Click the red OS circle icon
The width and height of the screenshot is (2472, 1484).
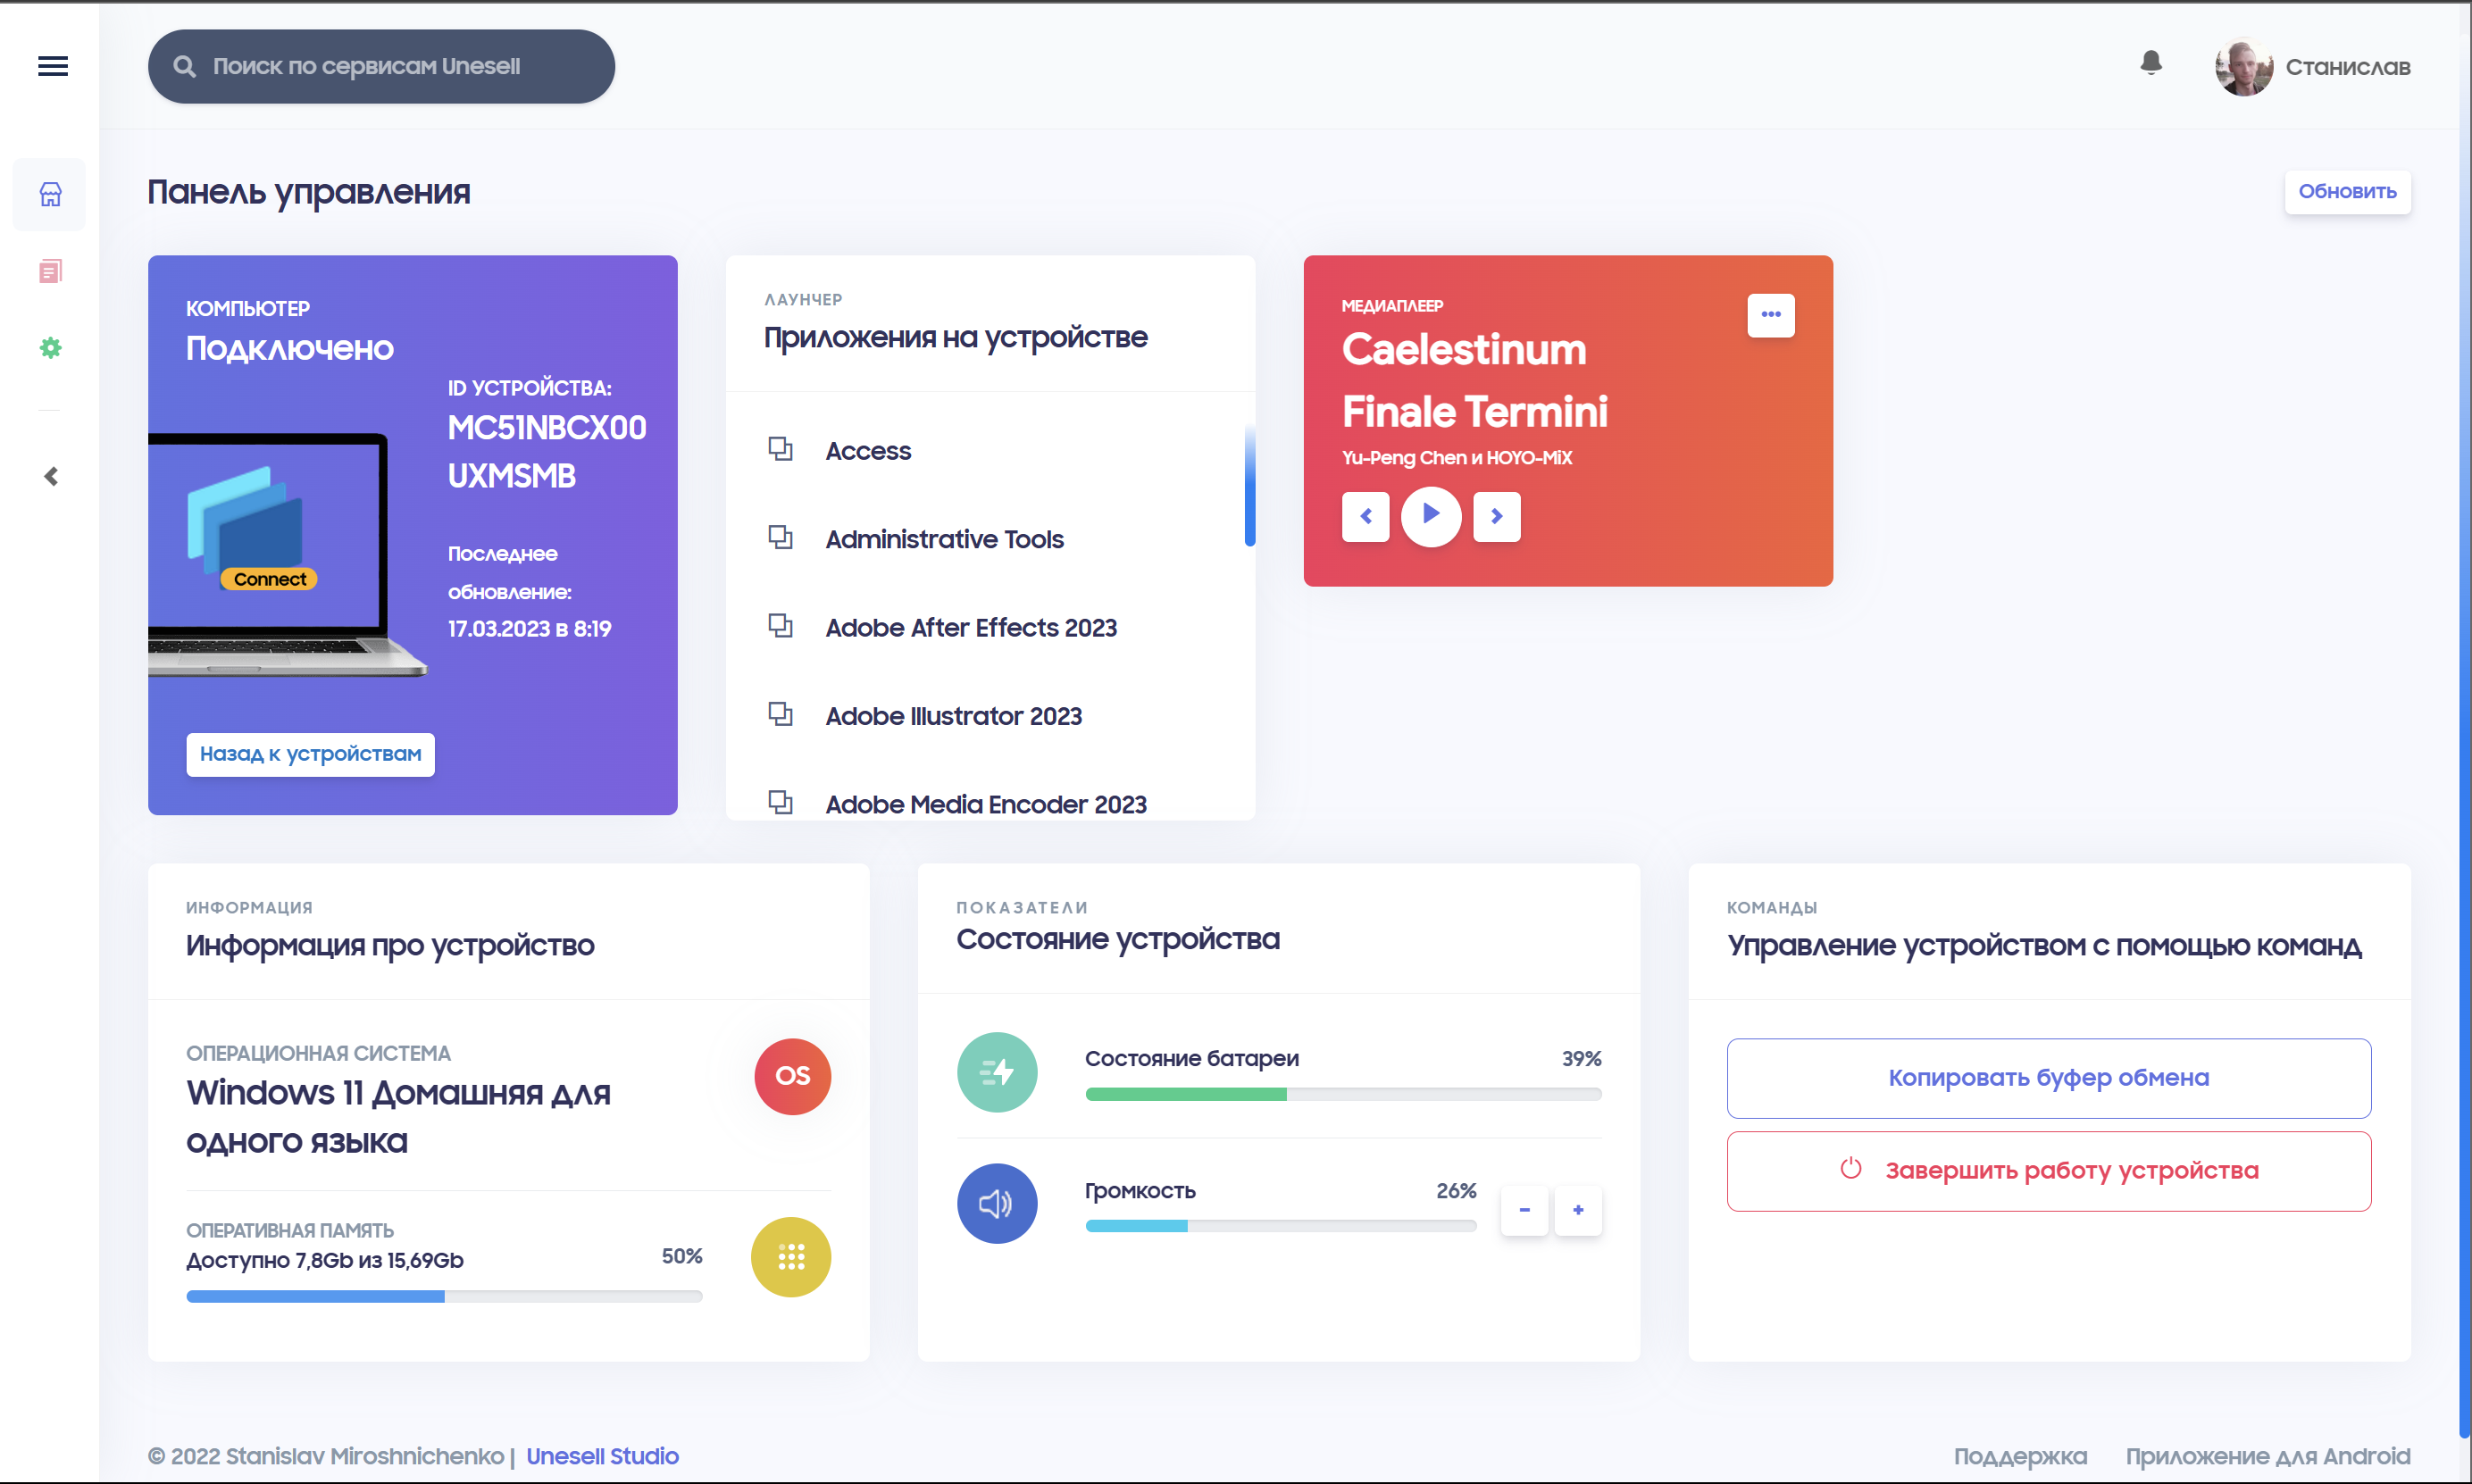pyautogui.click(x=792, y=1076)
